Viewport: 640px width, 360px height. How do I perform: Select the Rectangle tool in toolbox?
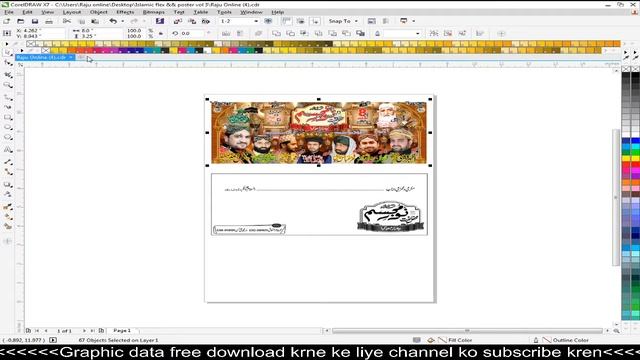click(x=8, y=118)
